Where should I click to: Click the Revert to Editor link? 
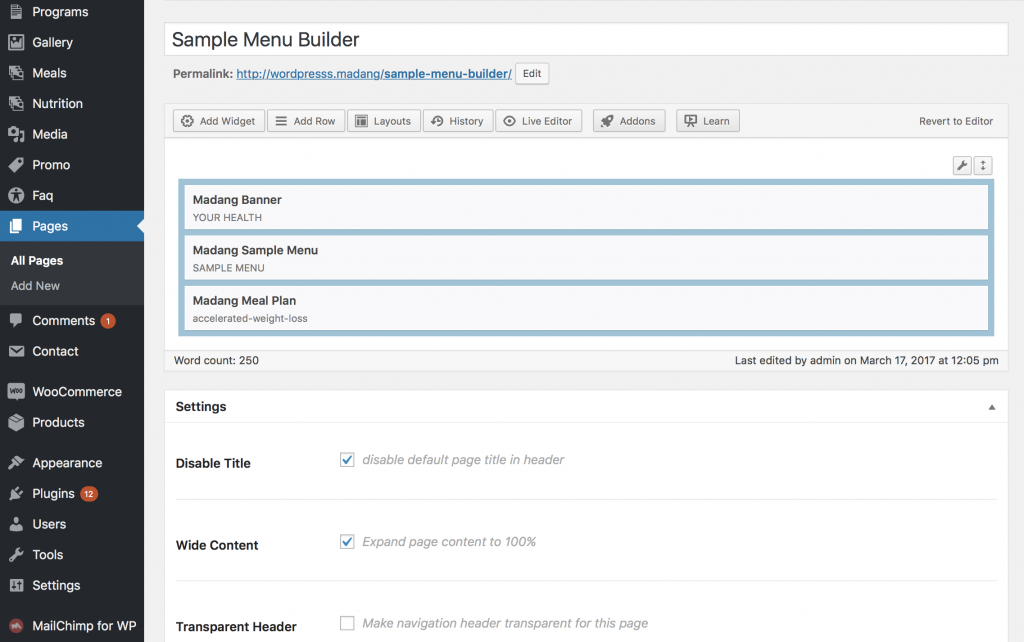click(955, 121)
